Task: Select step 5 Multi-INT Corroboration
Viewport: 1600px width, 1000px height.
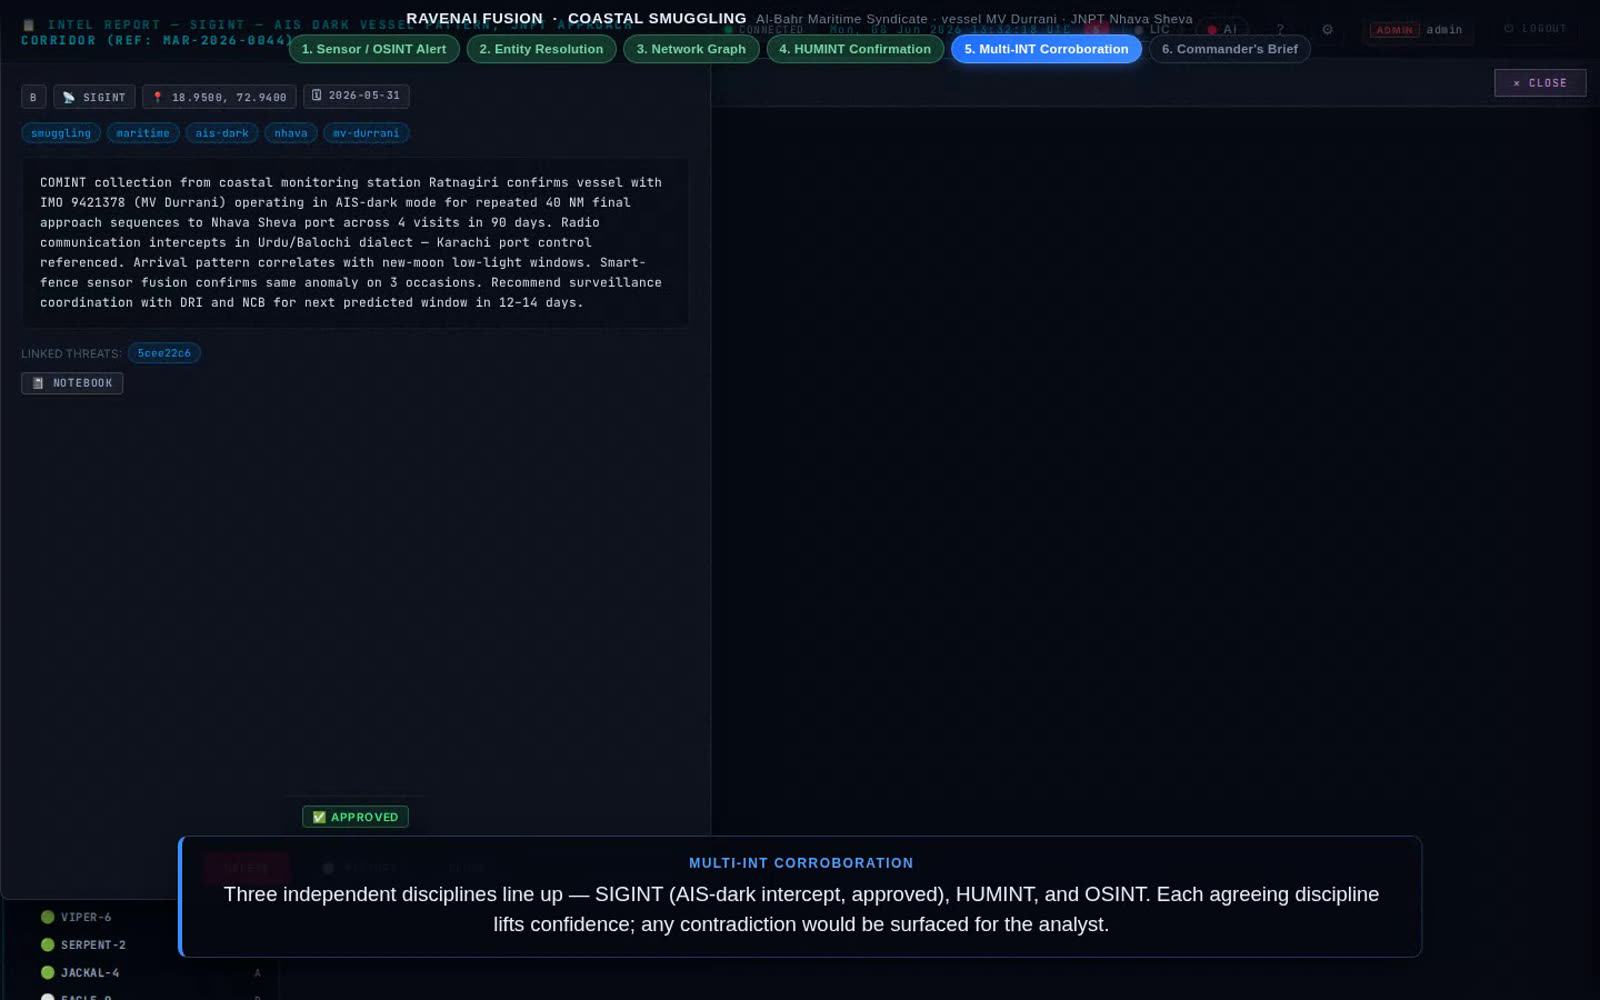Action: pos(1046,49)
